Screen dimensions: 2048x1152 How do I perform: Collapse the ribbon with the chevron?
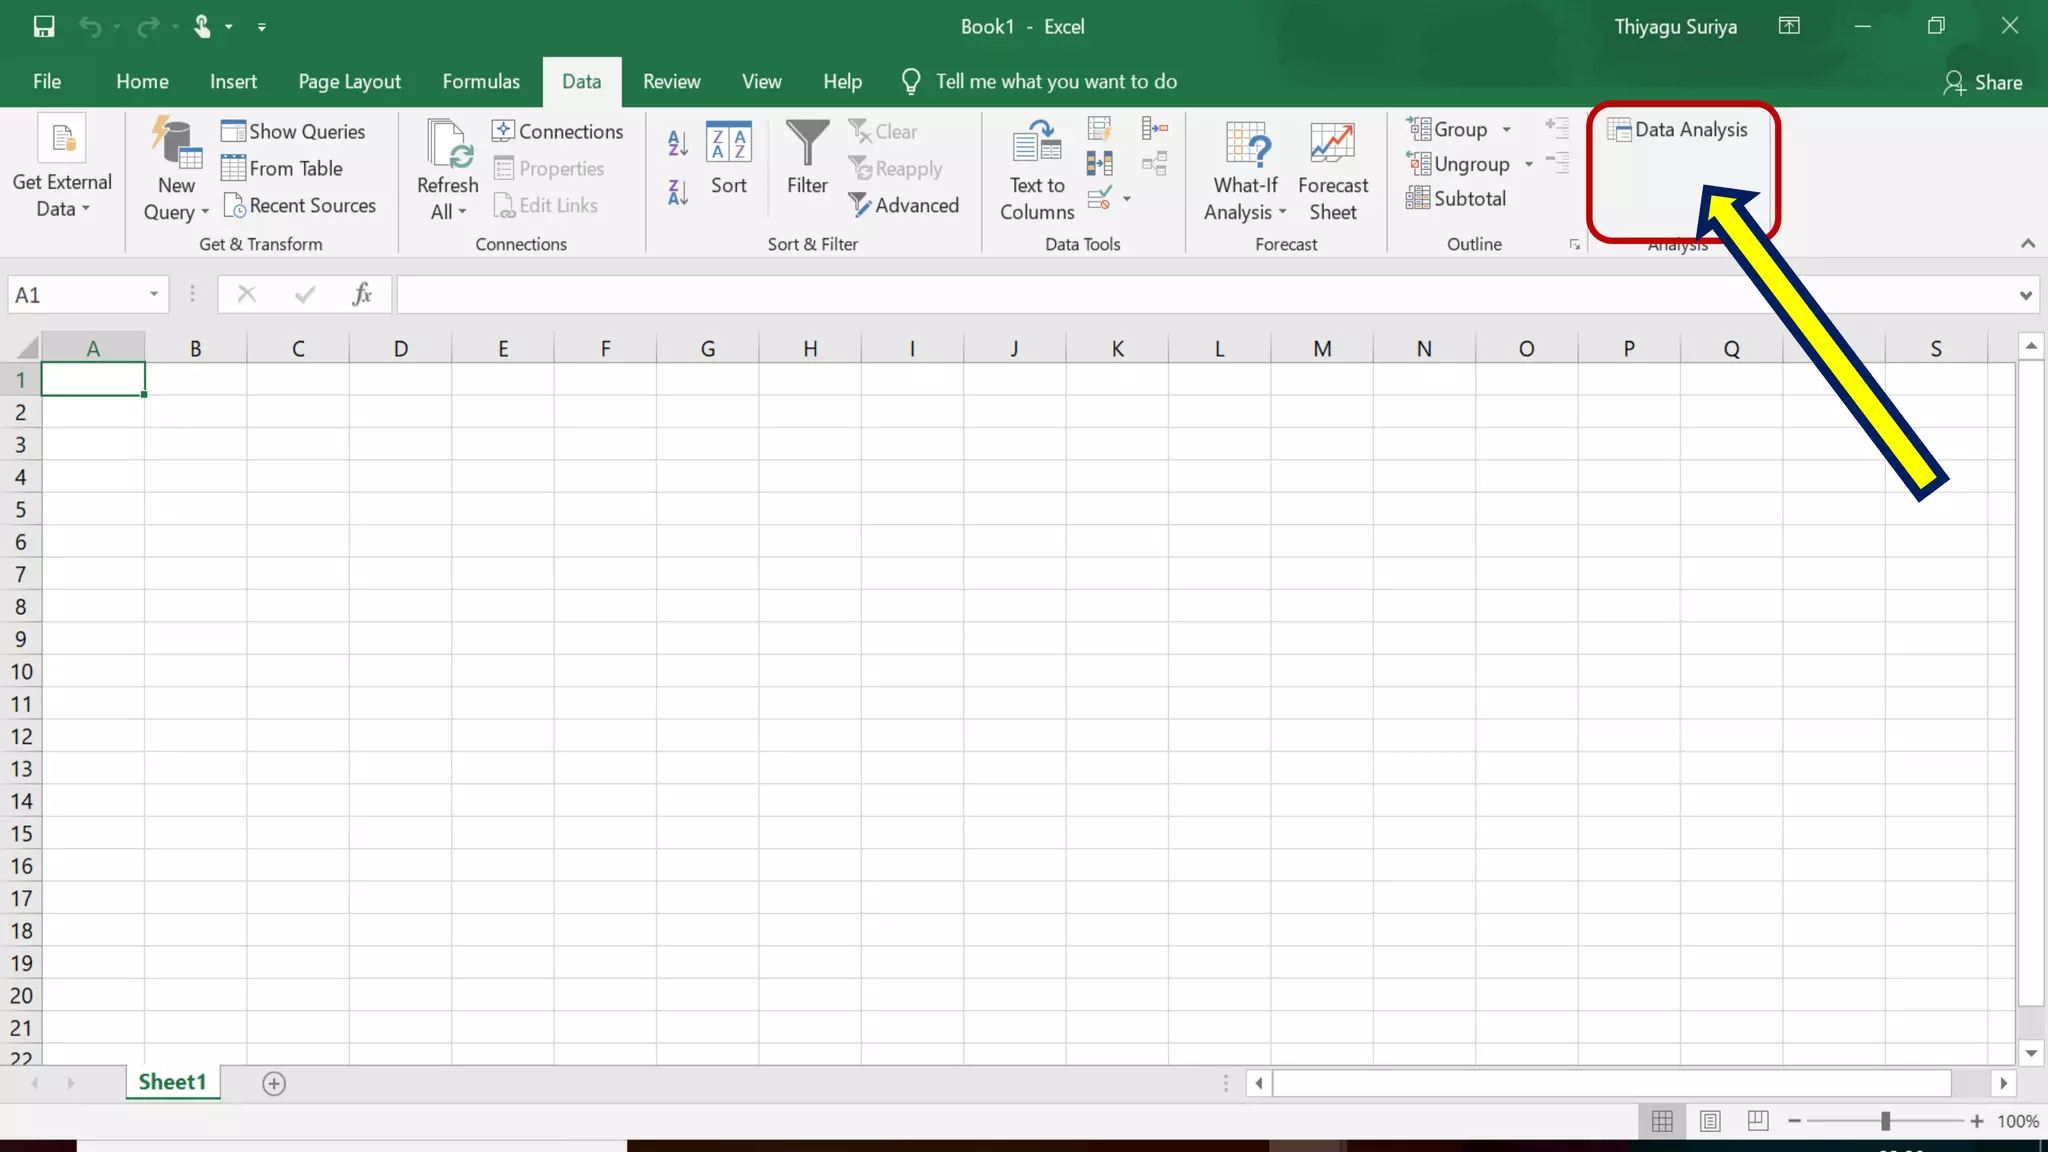pyautogui.click(x=2028, y=244)
